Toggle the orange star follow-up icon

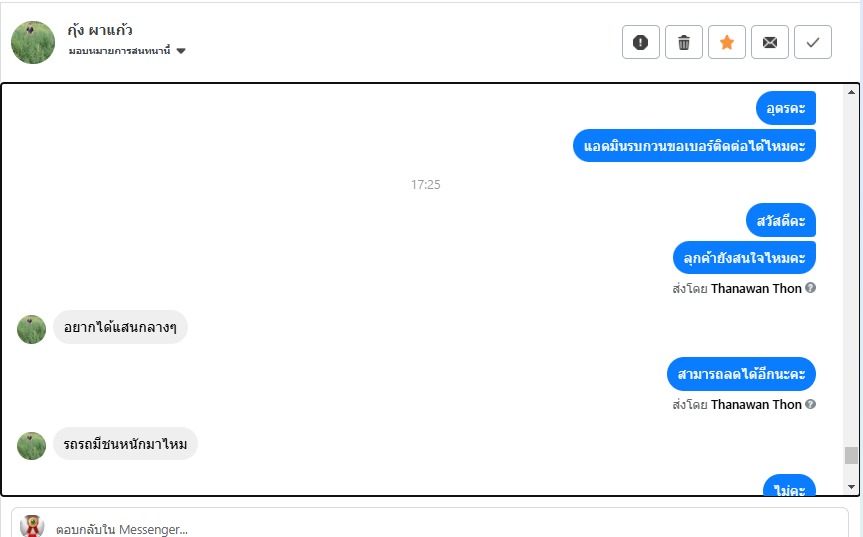pyautogui.click(x=727, y=42)
